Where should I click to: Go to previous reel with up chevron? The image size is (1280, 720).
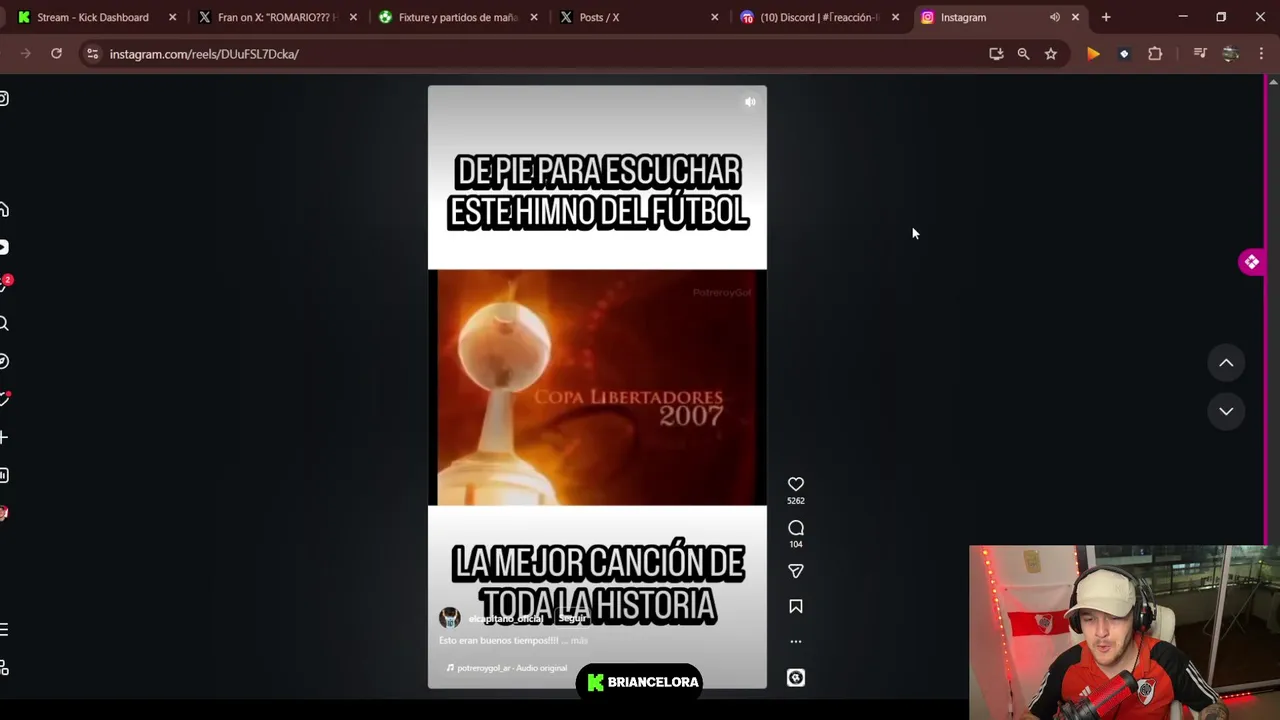[1226, 363]
